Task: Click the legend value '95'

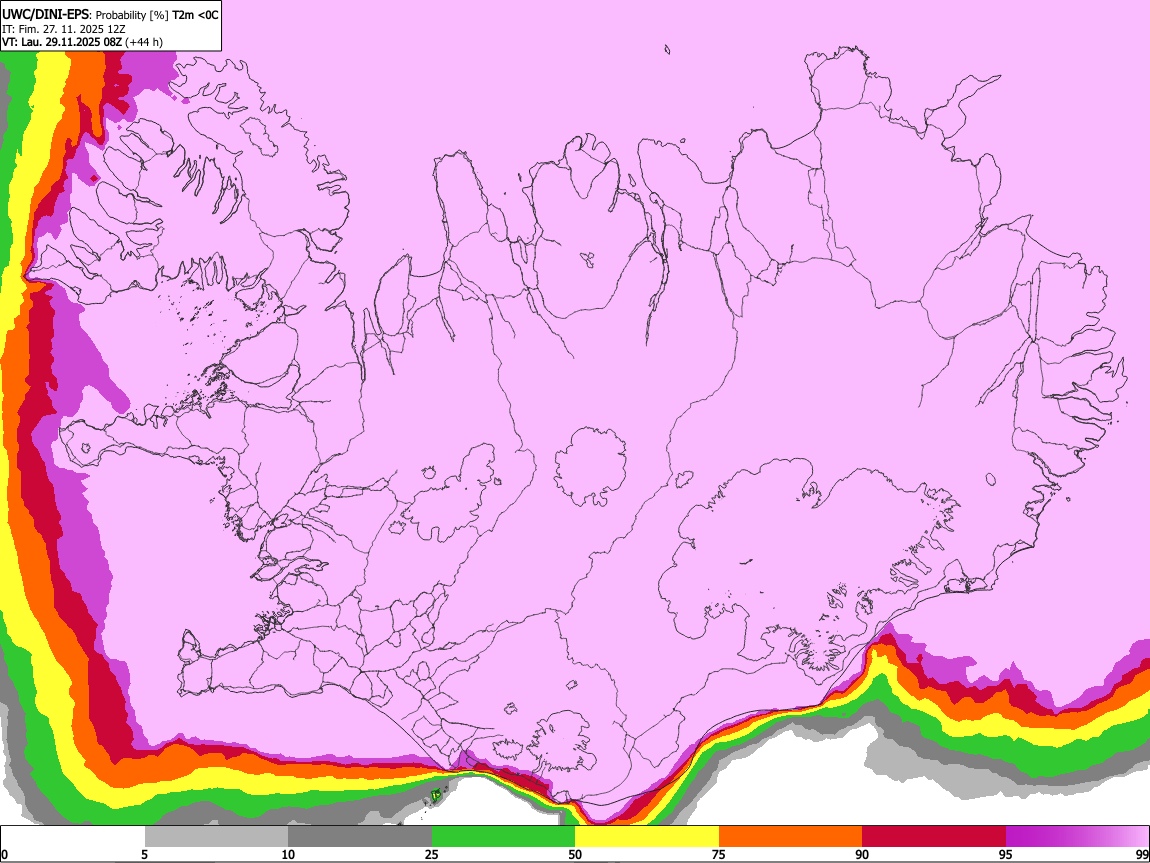Action: click(x=1006, y=855)
